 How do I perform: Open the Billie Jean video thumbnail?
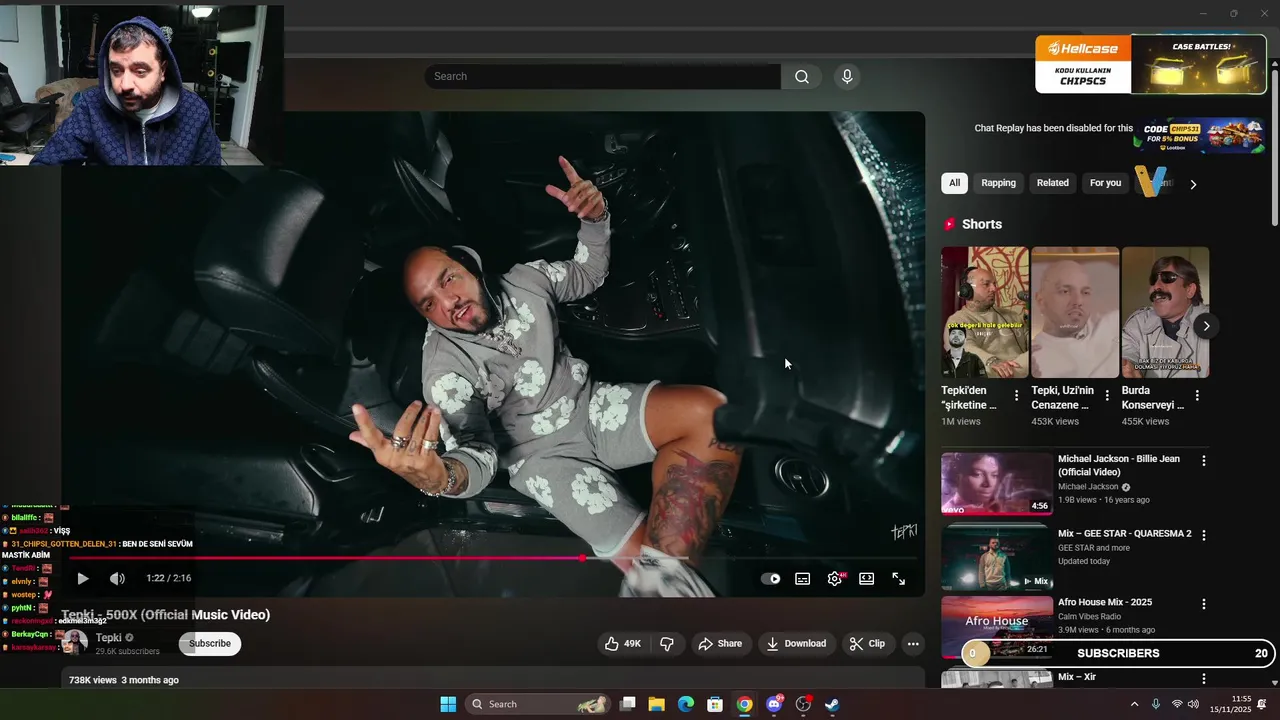[x=997, y=484]
